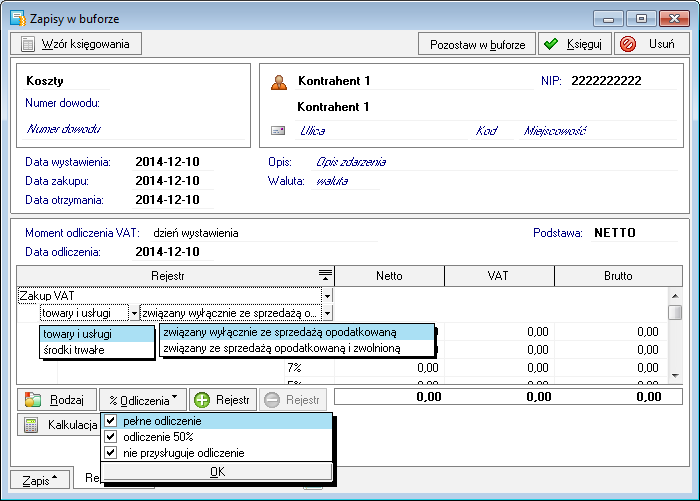This screenshot has width=700, height=501.
Task: Click the Zapisy w buforze title icon
Action: [18, 19]
